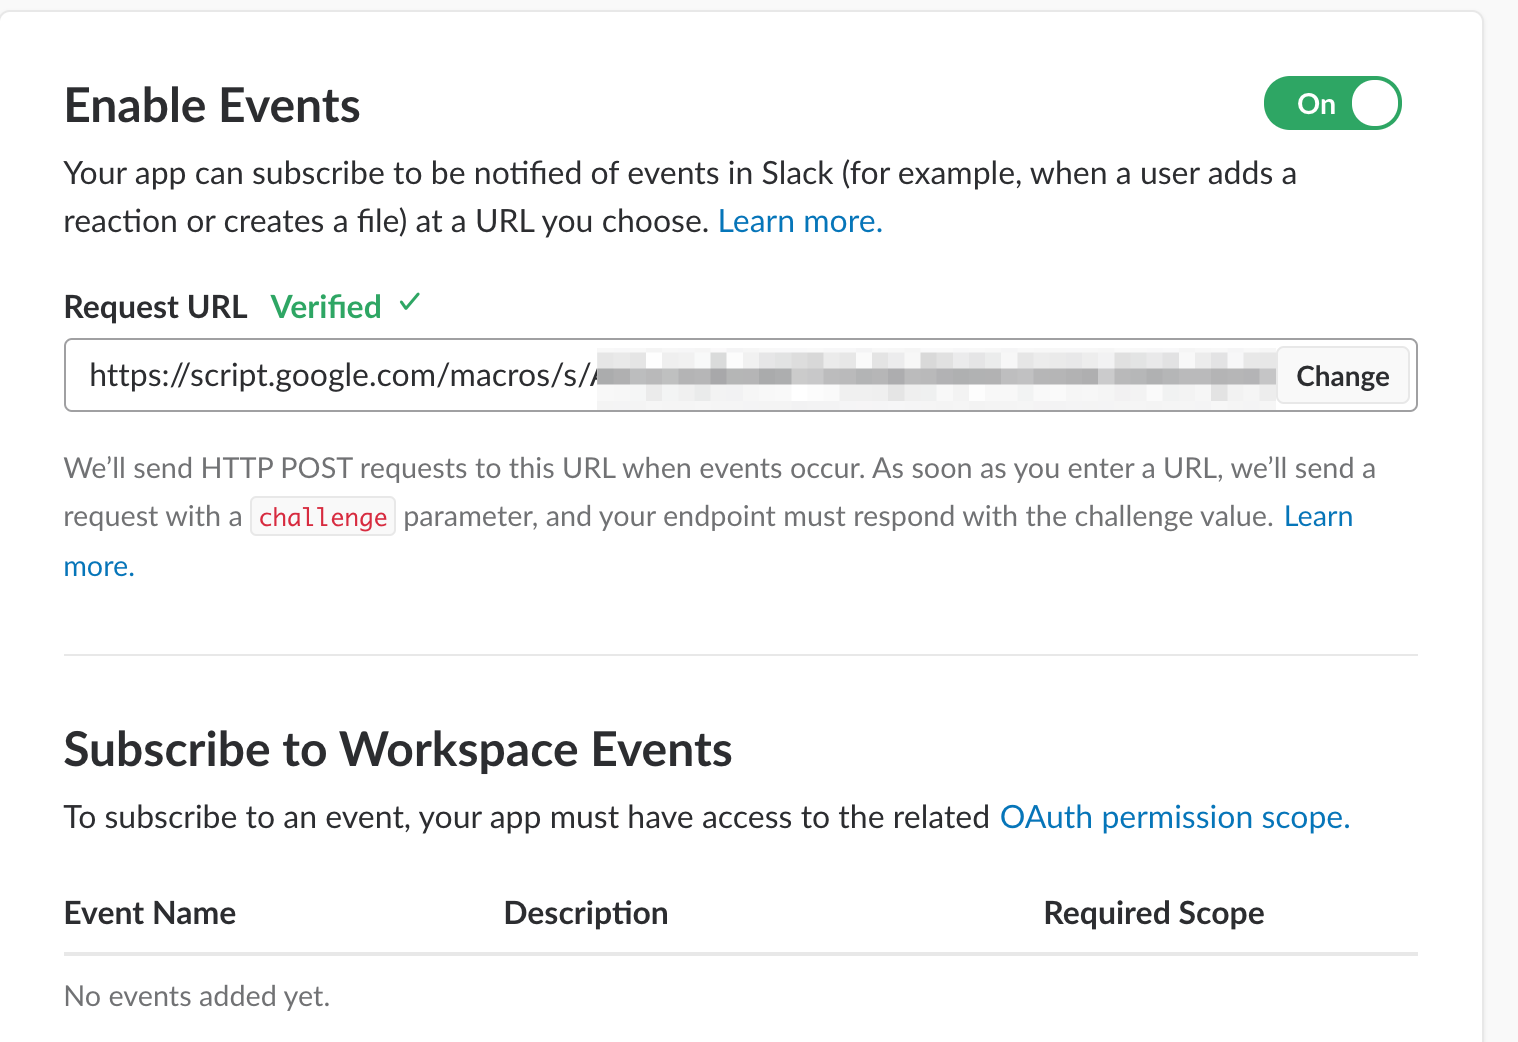
Task: Click the Request URL label
Action: tap(155, 307)
